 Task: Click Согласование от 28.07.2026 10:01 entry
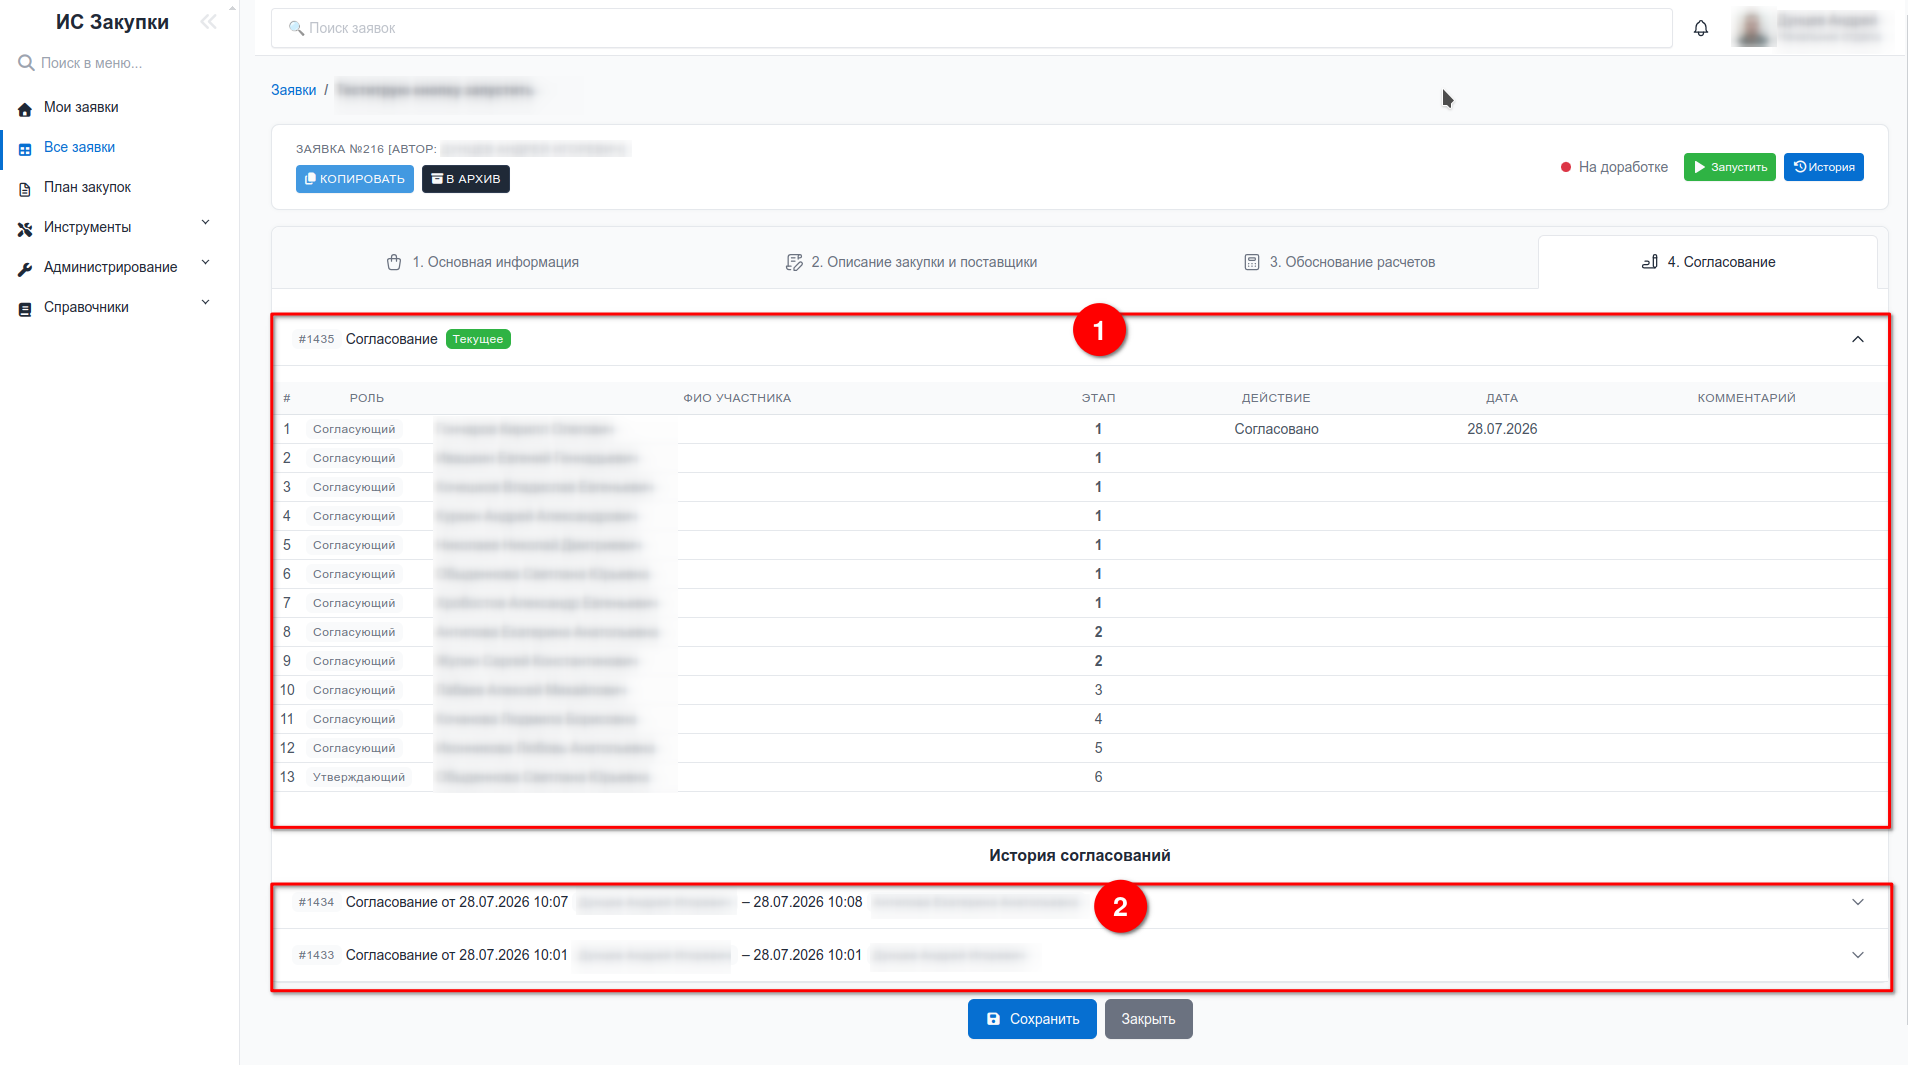457,955
